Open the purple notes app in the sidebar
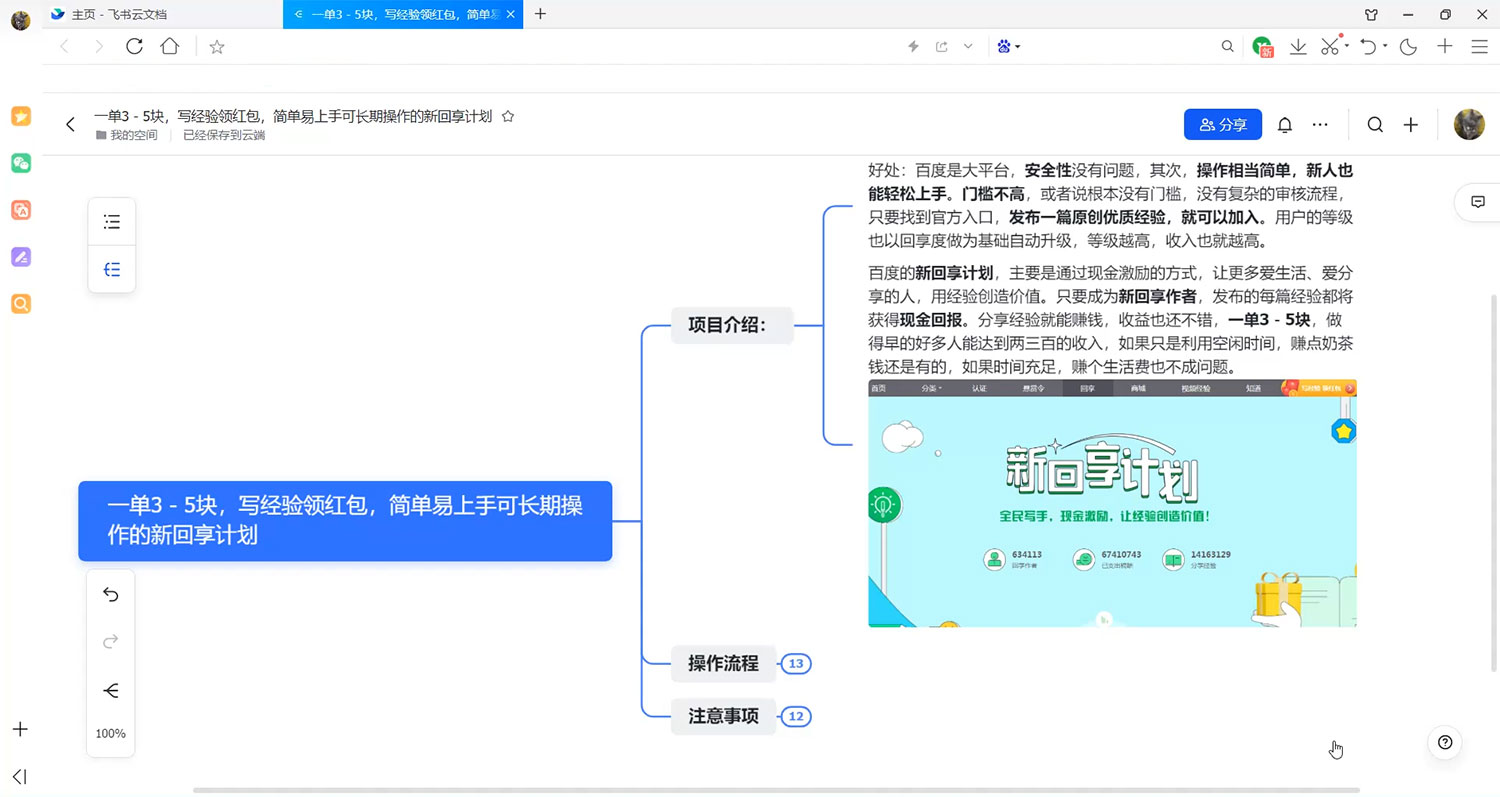This screenshot has height=797, width=1500. tap(21, 257)
